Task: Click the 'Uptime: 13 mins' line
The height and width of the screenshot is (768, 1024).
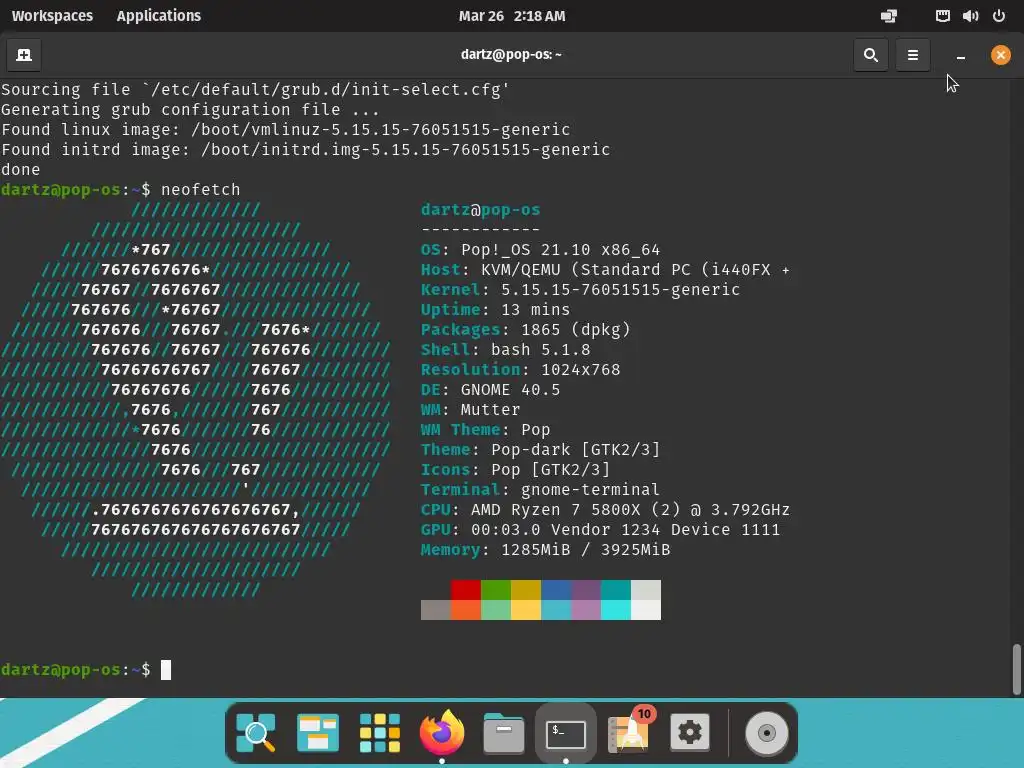Action: click(495, 310)
